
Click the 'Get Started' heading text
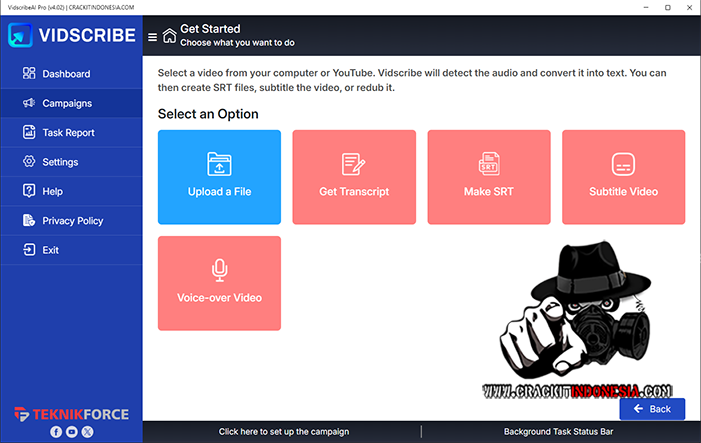[x=210, y=29]
